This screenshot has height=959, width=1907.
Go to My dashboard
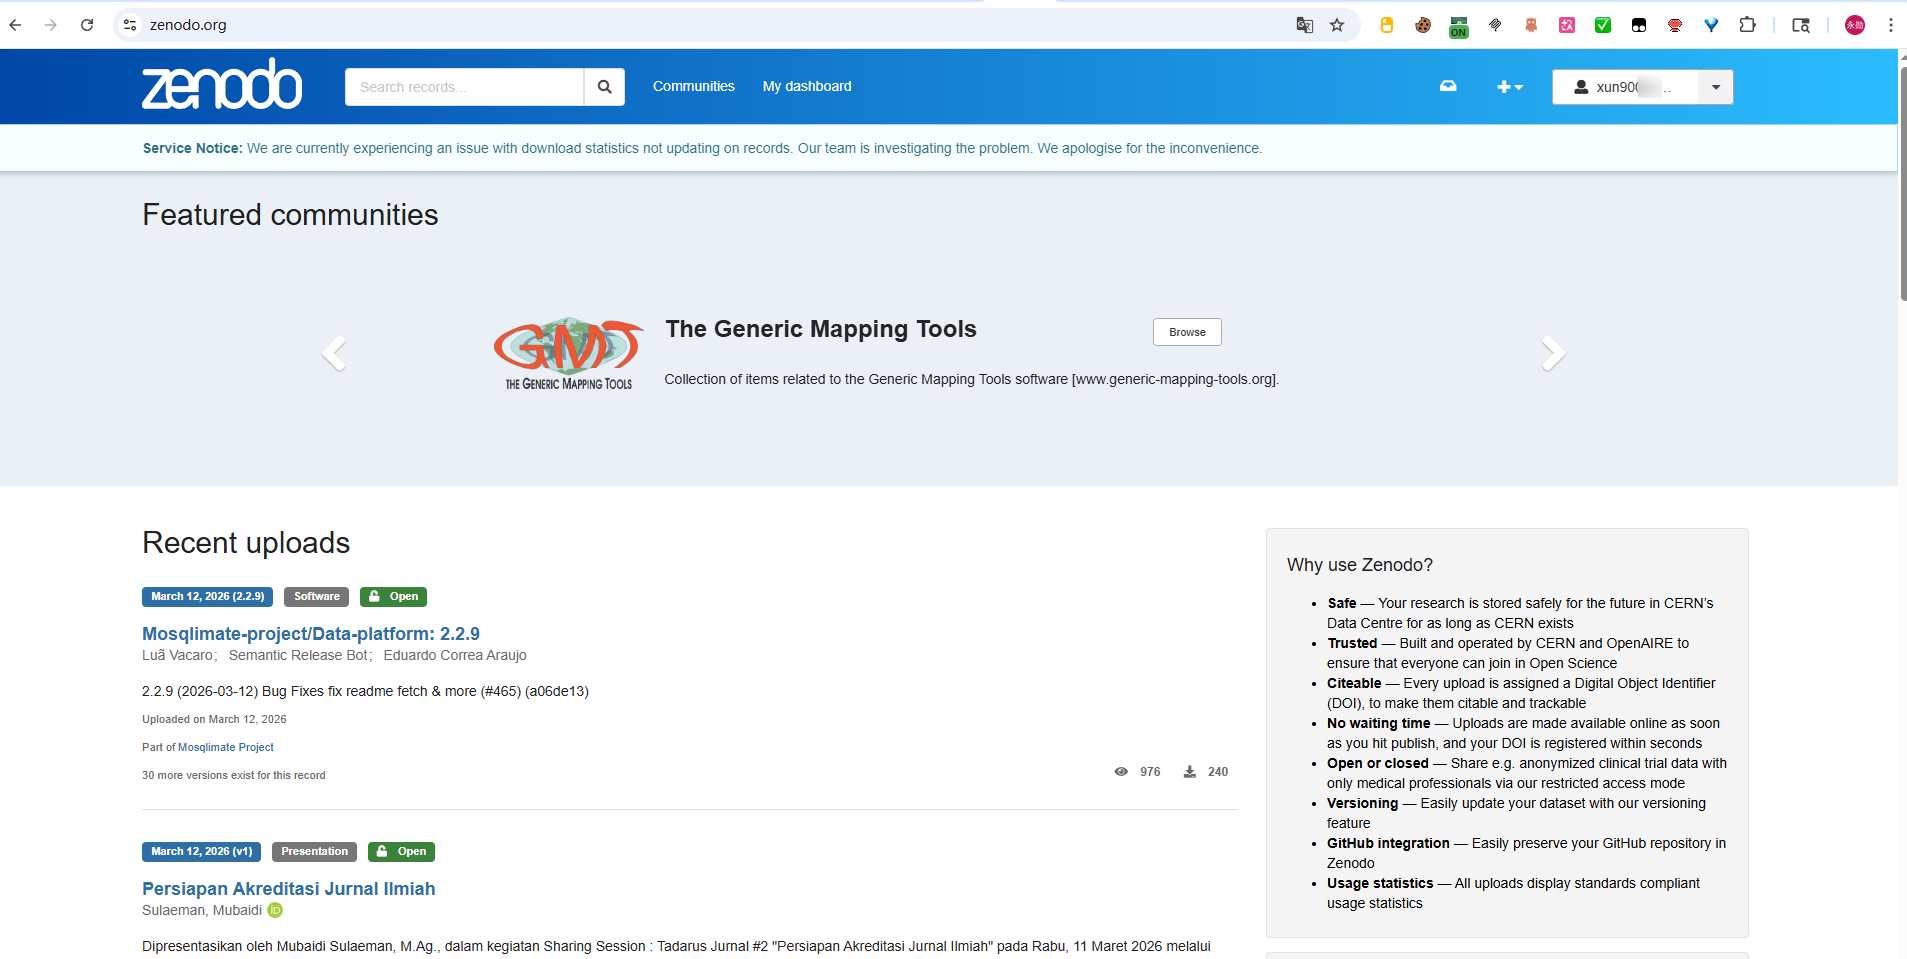click(x=807, y=86)
